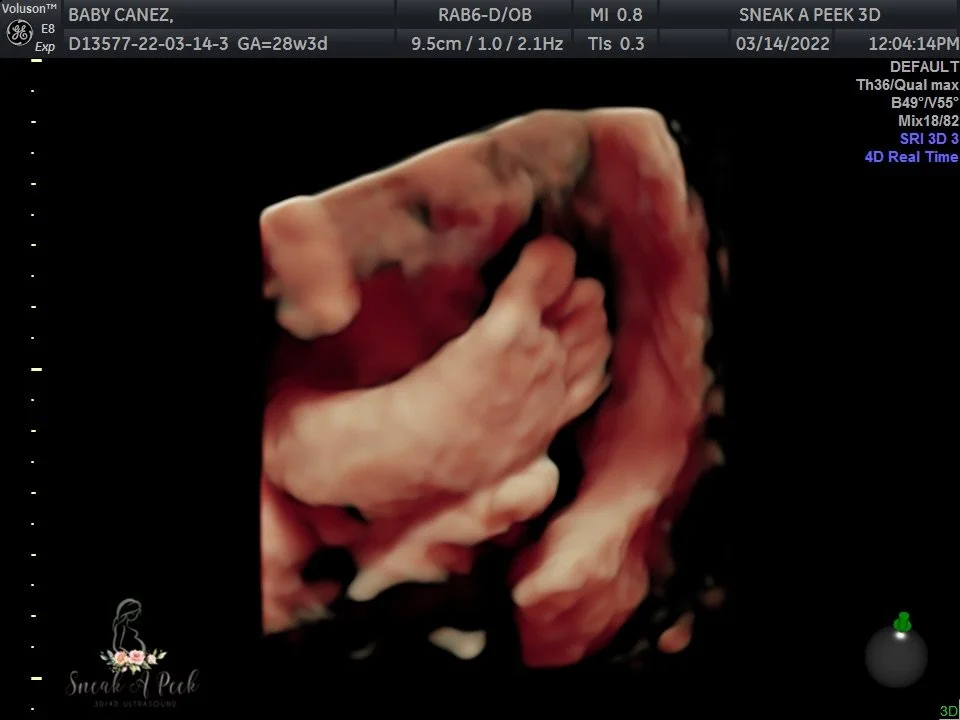Click the depth and frequency readout 9.5cm / 1.0 / 2.1Hz

point(487,43)
